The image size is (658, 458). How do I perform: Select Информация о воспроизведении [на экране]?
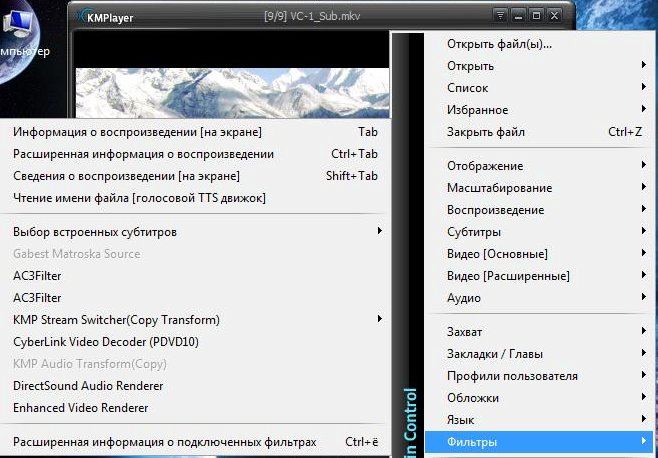(x=195, y=132)
